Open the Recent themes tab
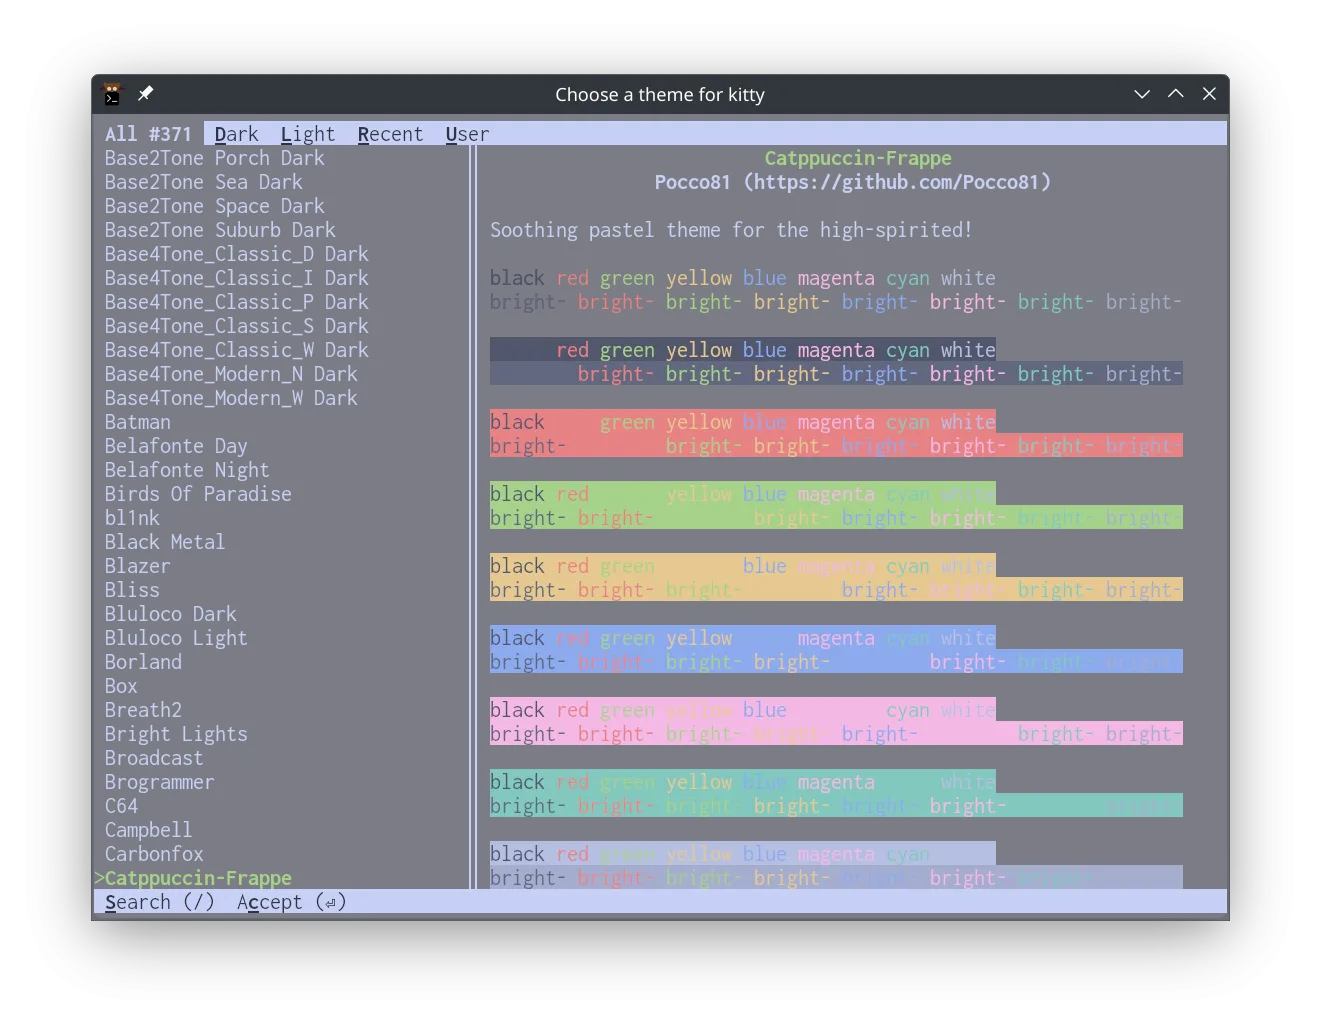The image size is (1321, 1029). (x=390, y=133)
